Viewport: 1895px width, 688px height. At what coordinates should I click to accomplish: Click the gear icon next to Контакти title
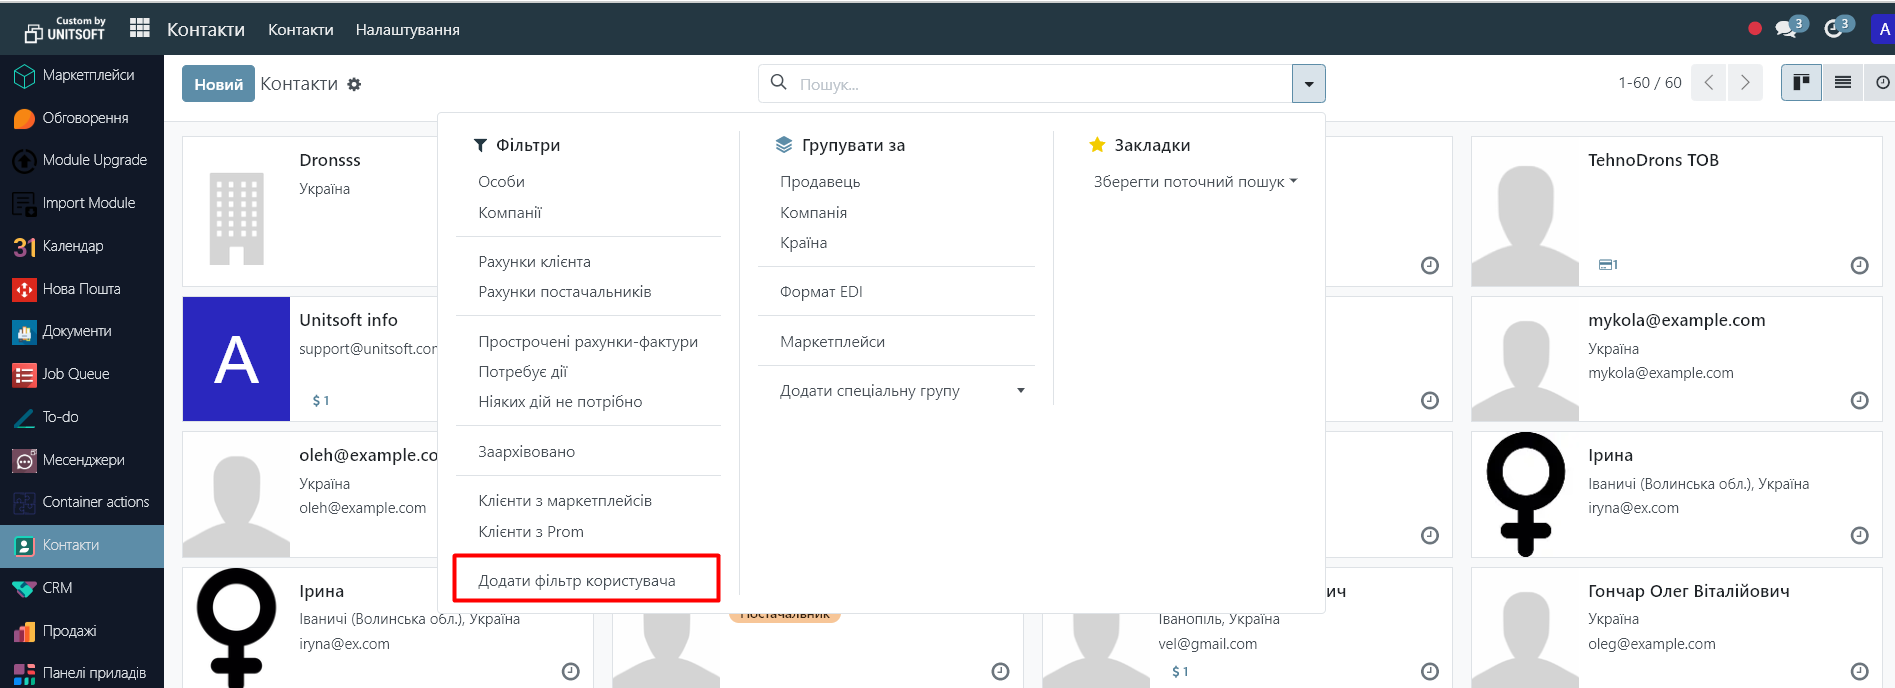354,85
